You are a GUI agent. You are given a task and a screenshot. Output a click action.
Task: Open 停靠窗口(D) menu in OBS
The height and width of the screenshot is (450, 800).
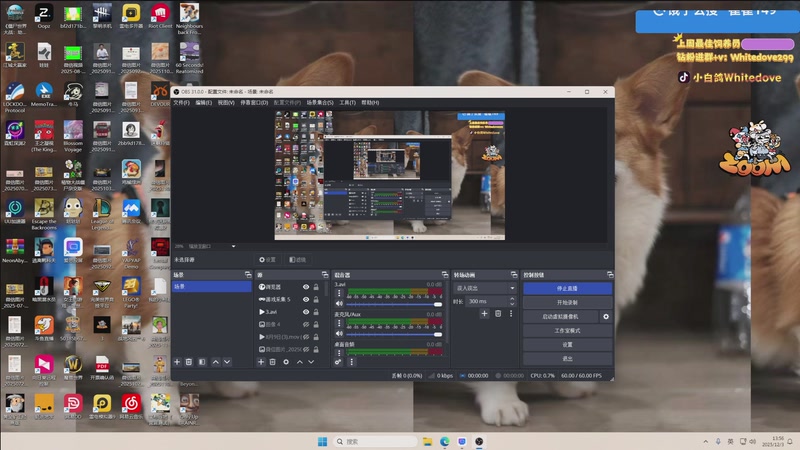[254, 103]
